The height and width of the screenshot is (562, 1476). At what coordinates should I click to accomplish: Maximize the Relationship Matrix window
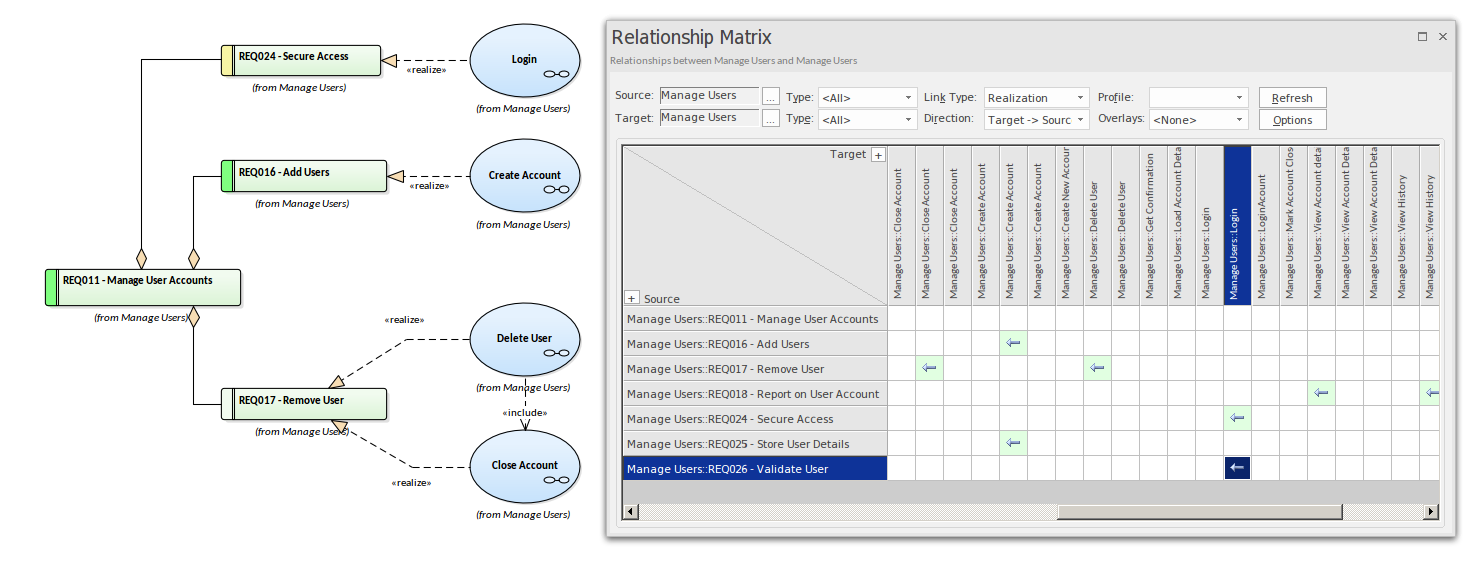coord(1422,36)
